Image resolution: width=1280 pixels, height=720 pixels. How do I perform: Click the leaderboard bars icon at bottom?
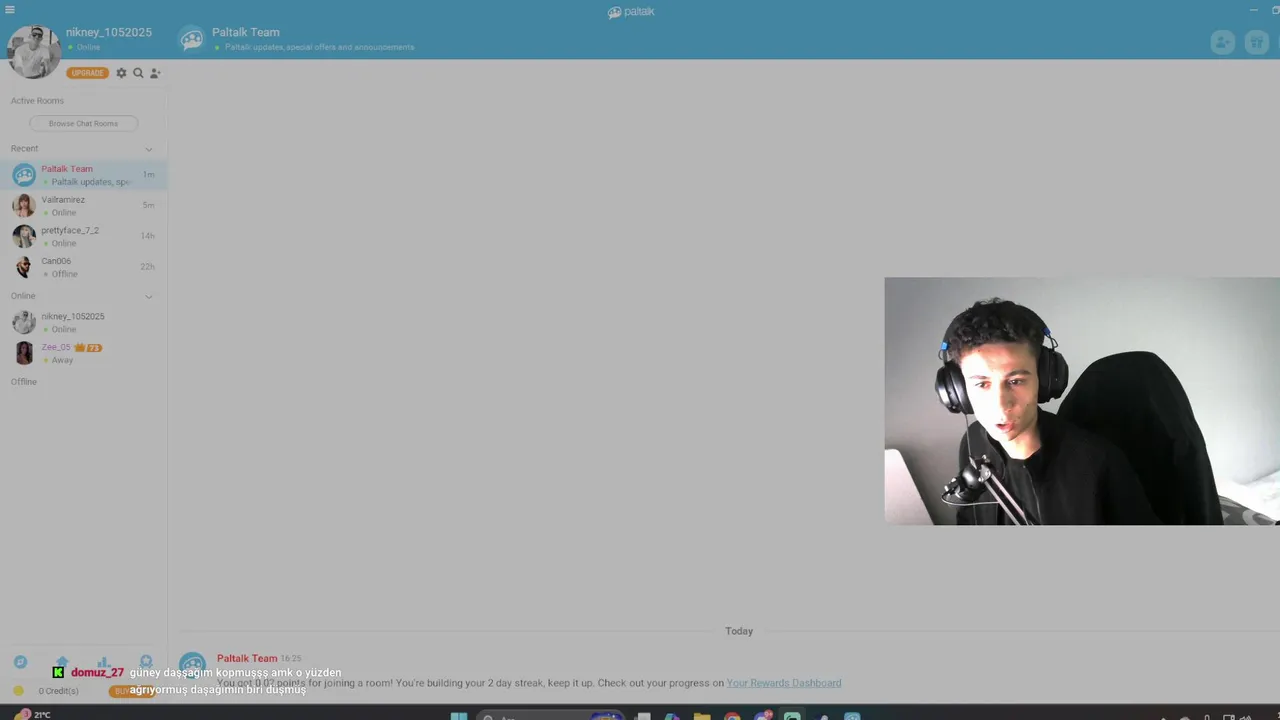(x=104, y=662)
